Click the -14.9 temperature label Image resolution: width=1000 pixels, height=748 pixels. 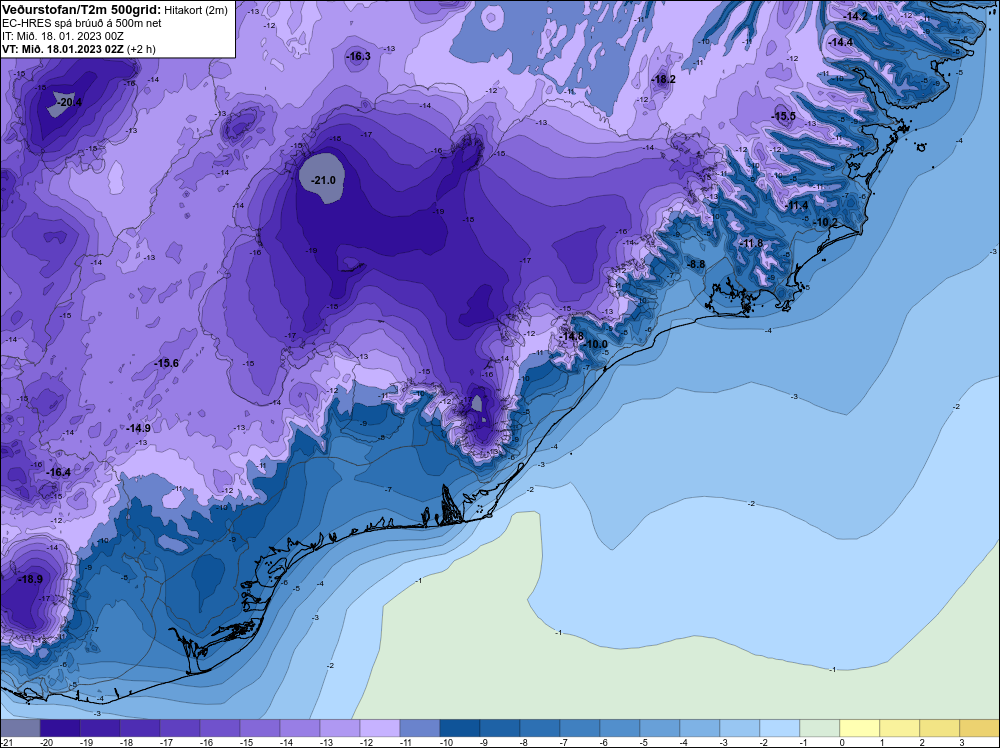(138, 429)
